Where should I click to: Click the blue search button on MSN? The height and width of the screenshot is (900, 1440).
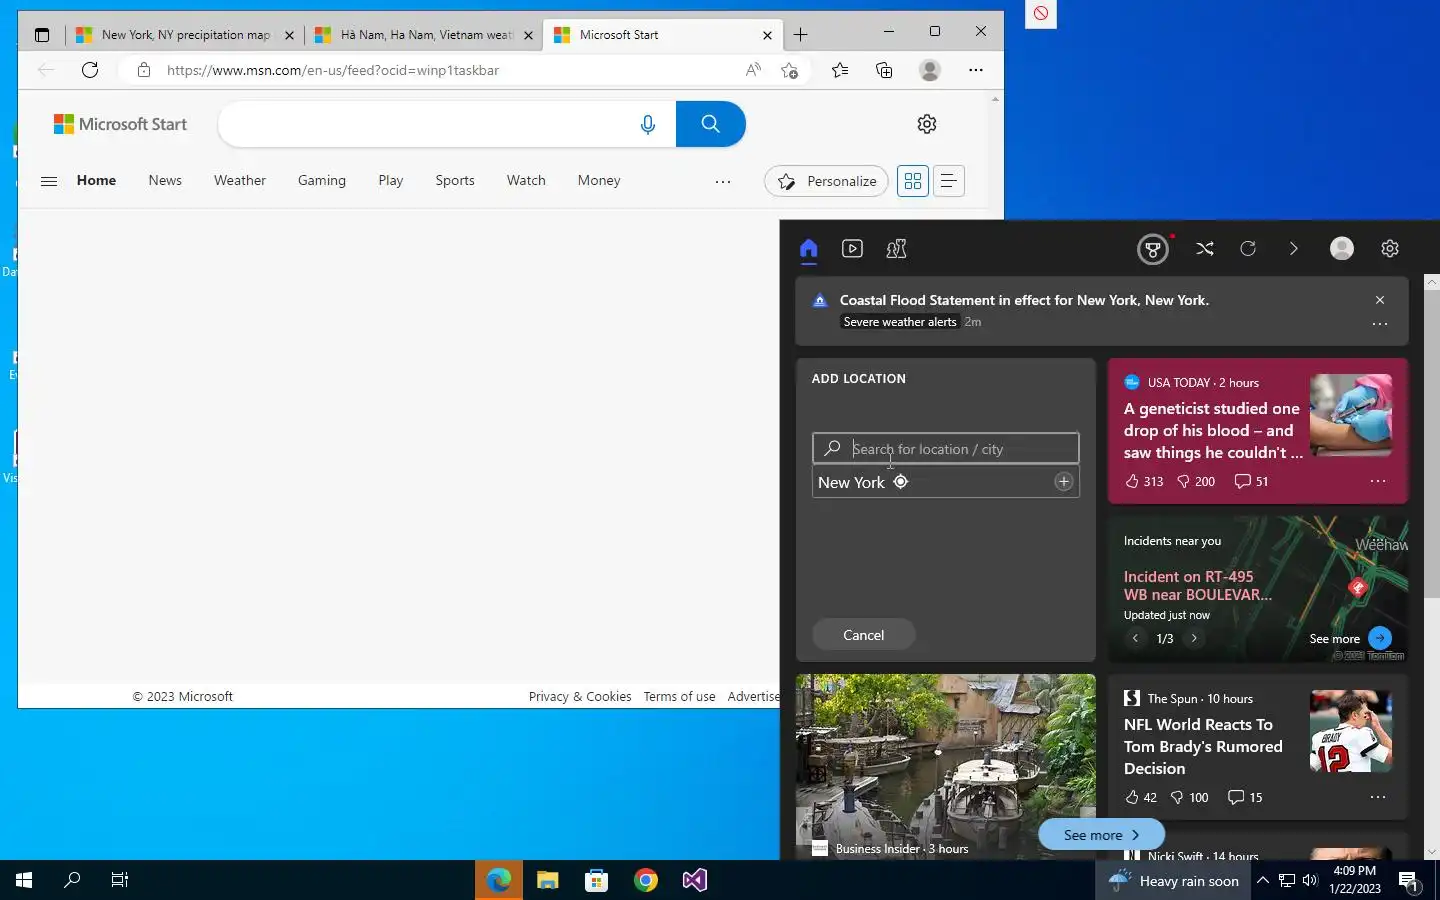point(711,124)
